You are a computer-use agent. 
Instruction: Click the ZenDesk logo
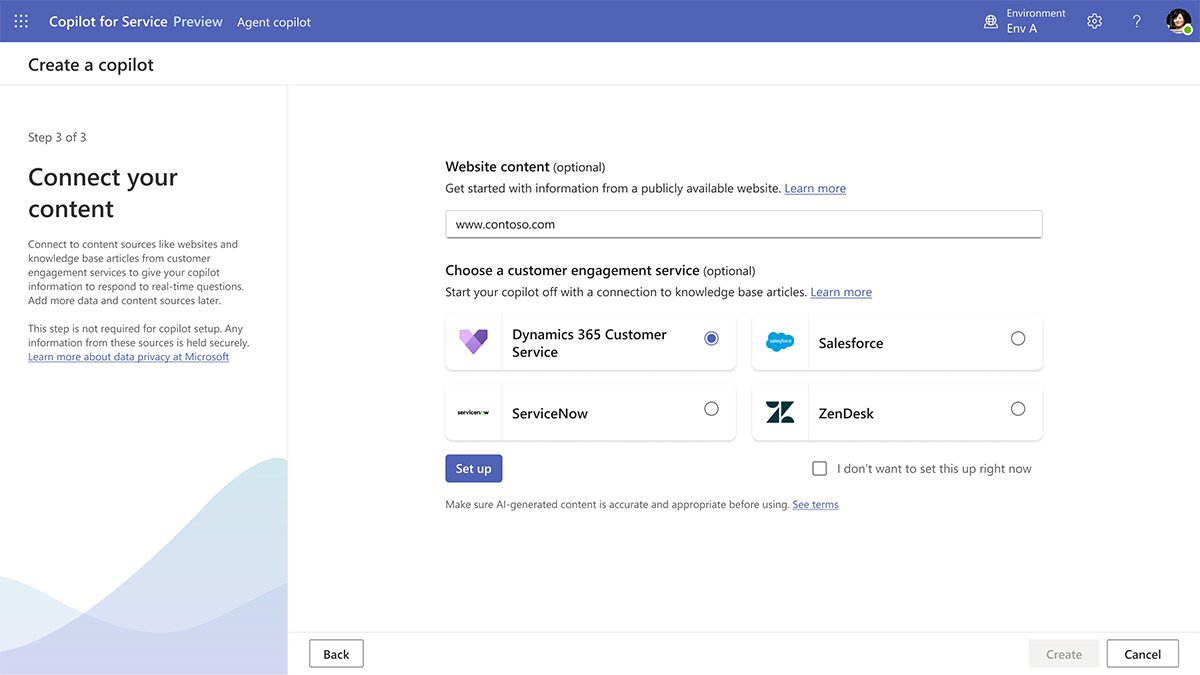click(780, 412)
